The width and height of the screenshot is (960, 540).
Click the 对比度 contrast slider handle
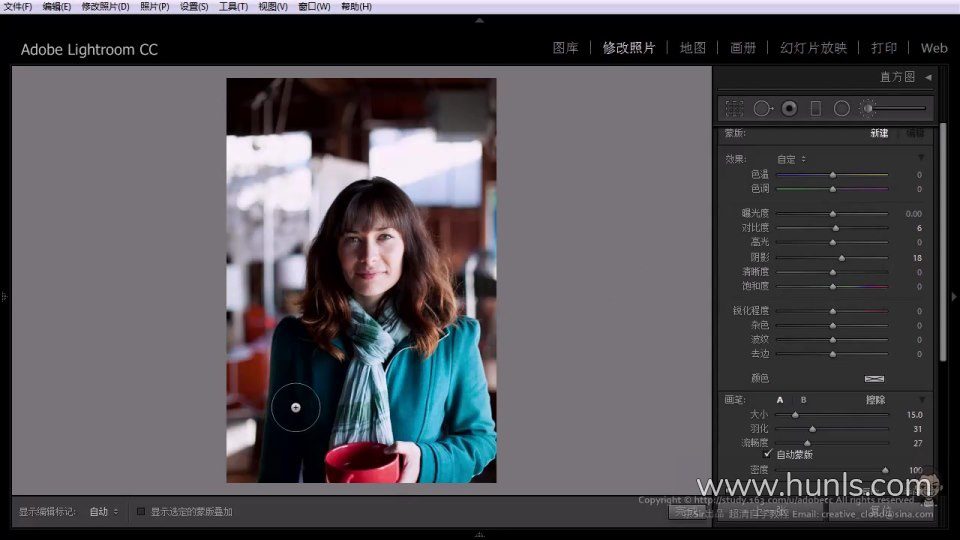pos(836,228)
